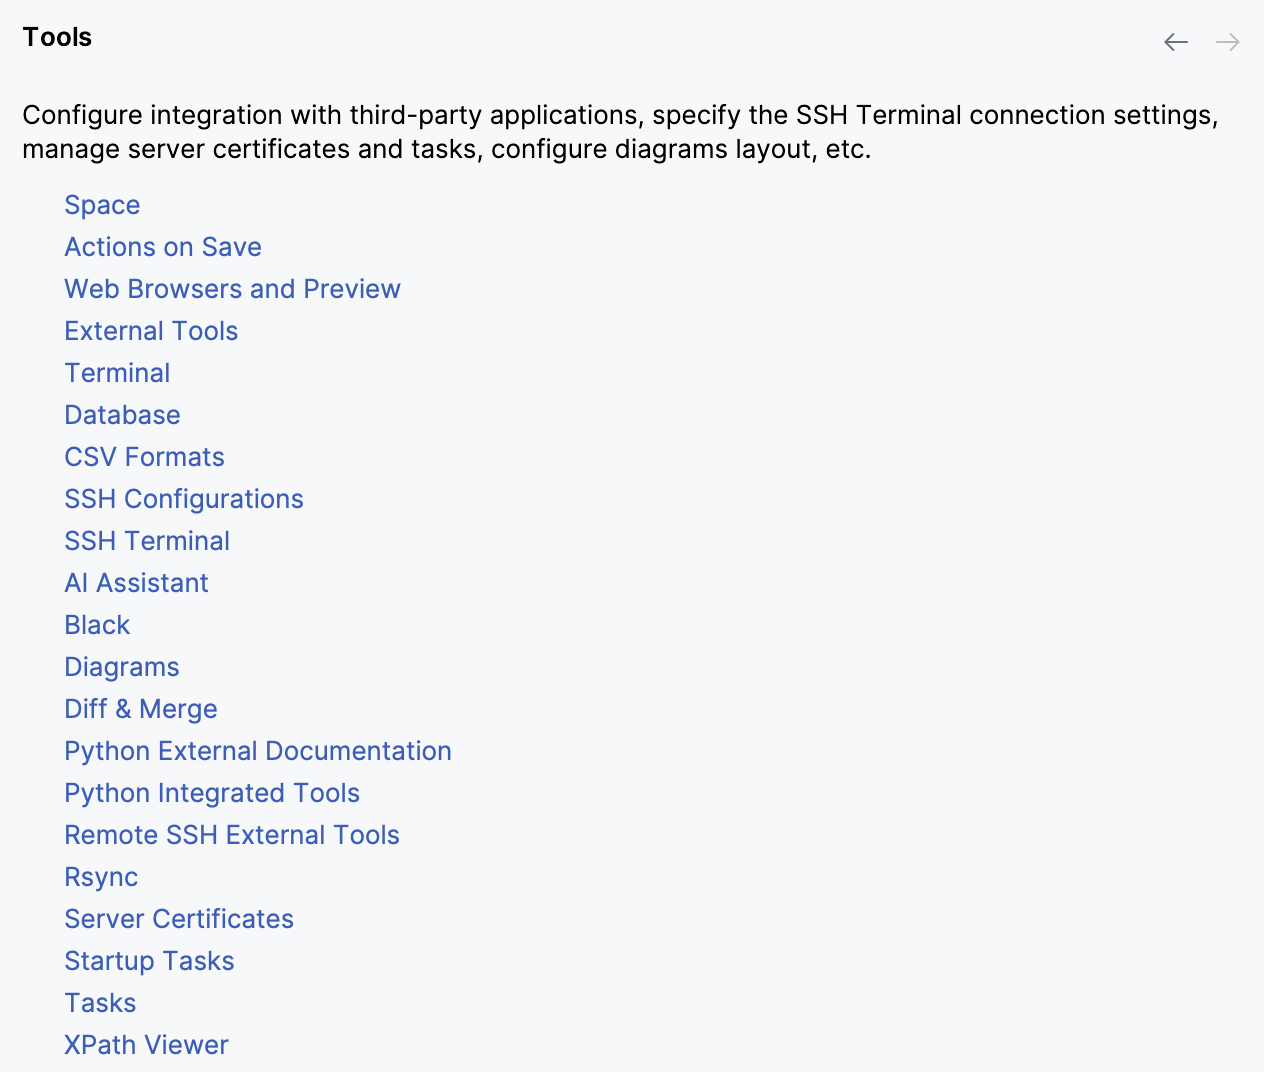Open Black formatter settings
Viewport: 1264px width, 1072px height.
tap(97, 625)
